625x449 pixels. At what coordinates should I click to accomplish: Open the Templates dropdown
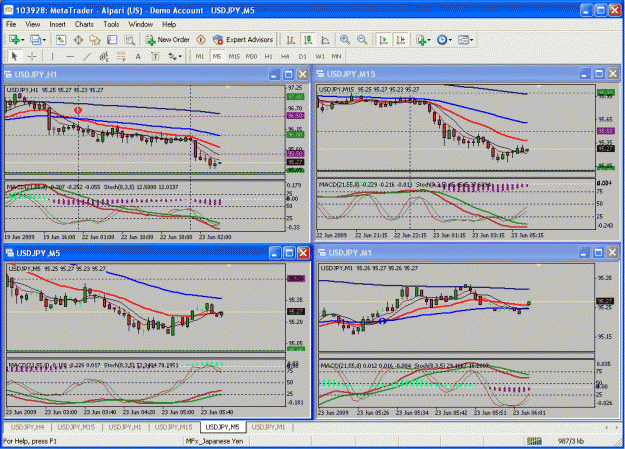tap(465, 39)
